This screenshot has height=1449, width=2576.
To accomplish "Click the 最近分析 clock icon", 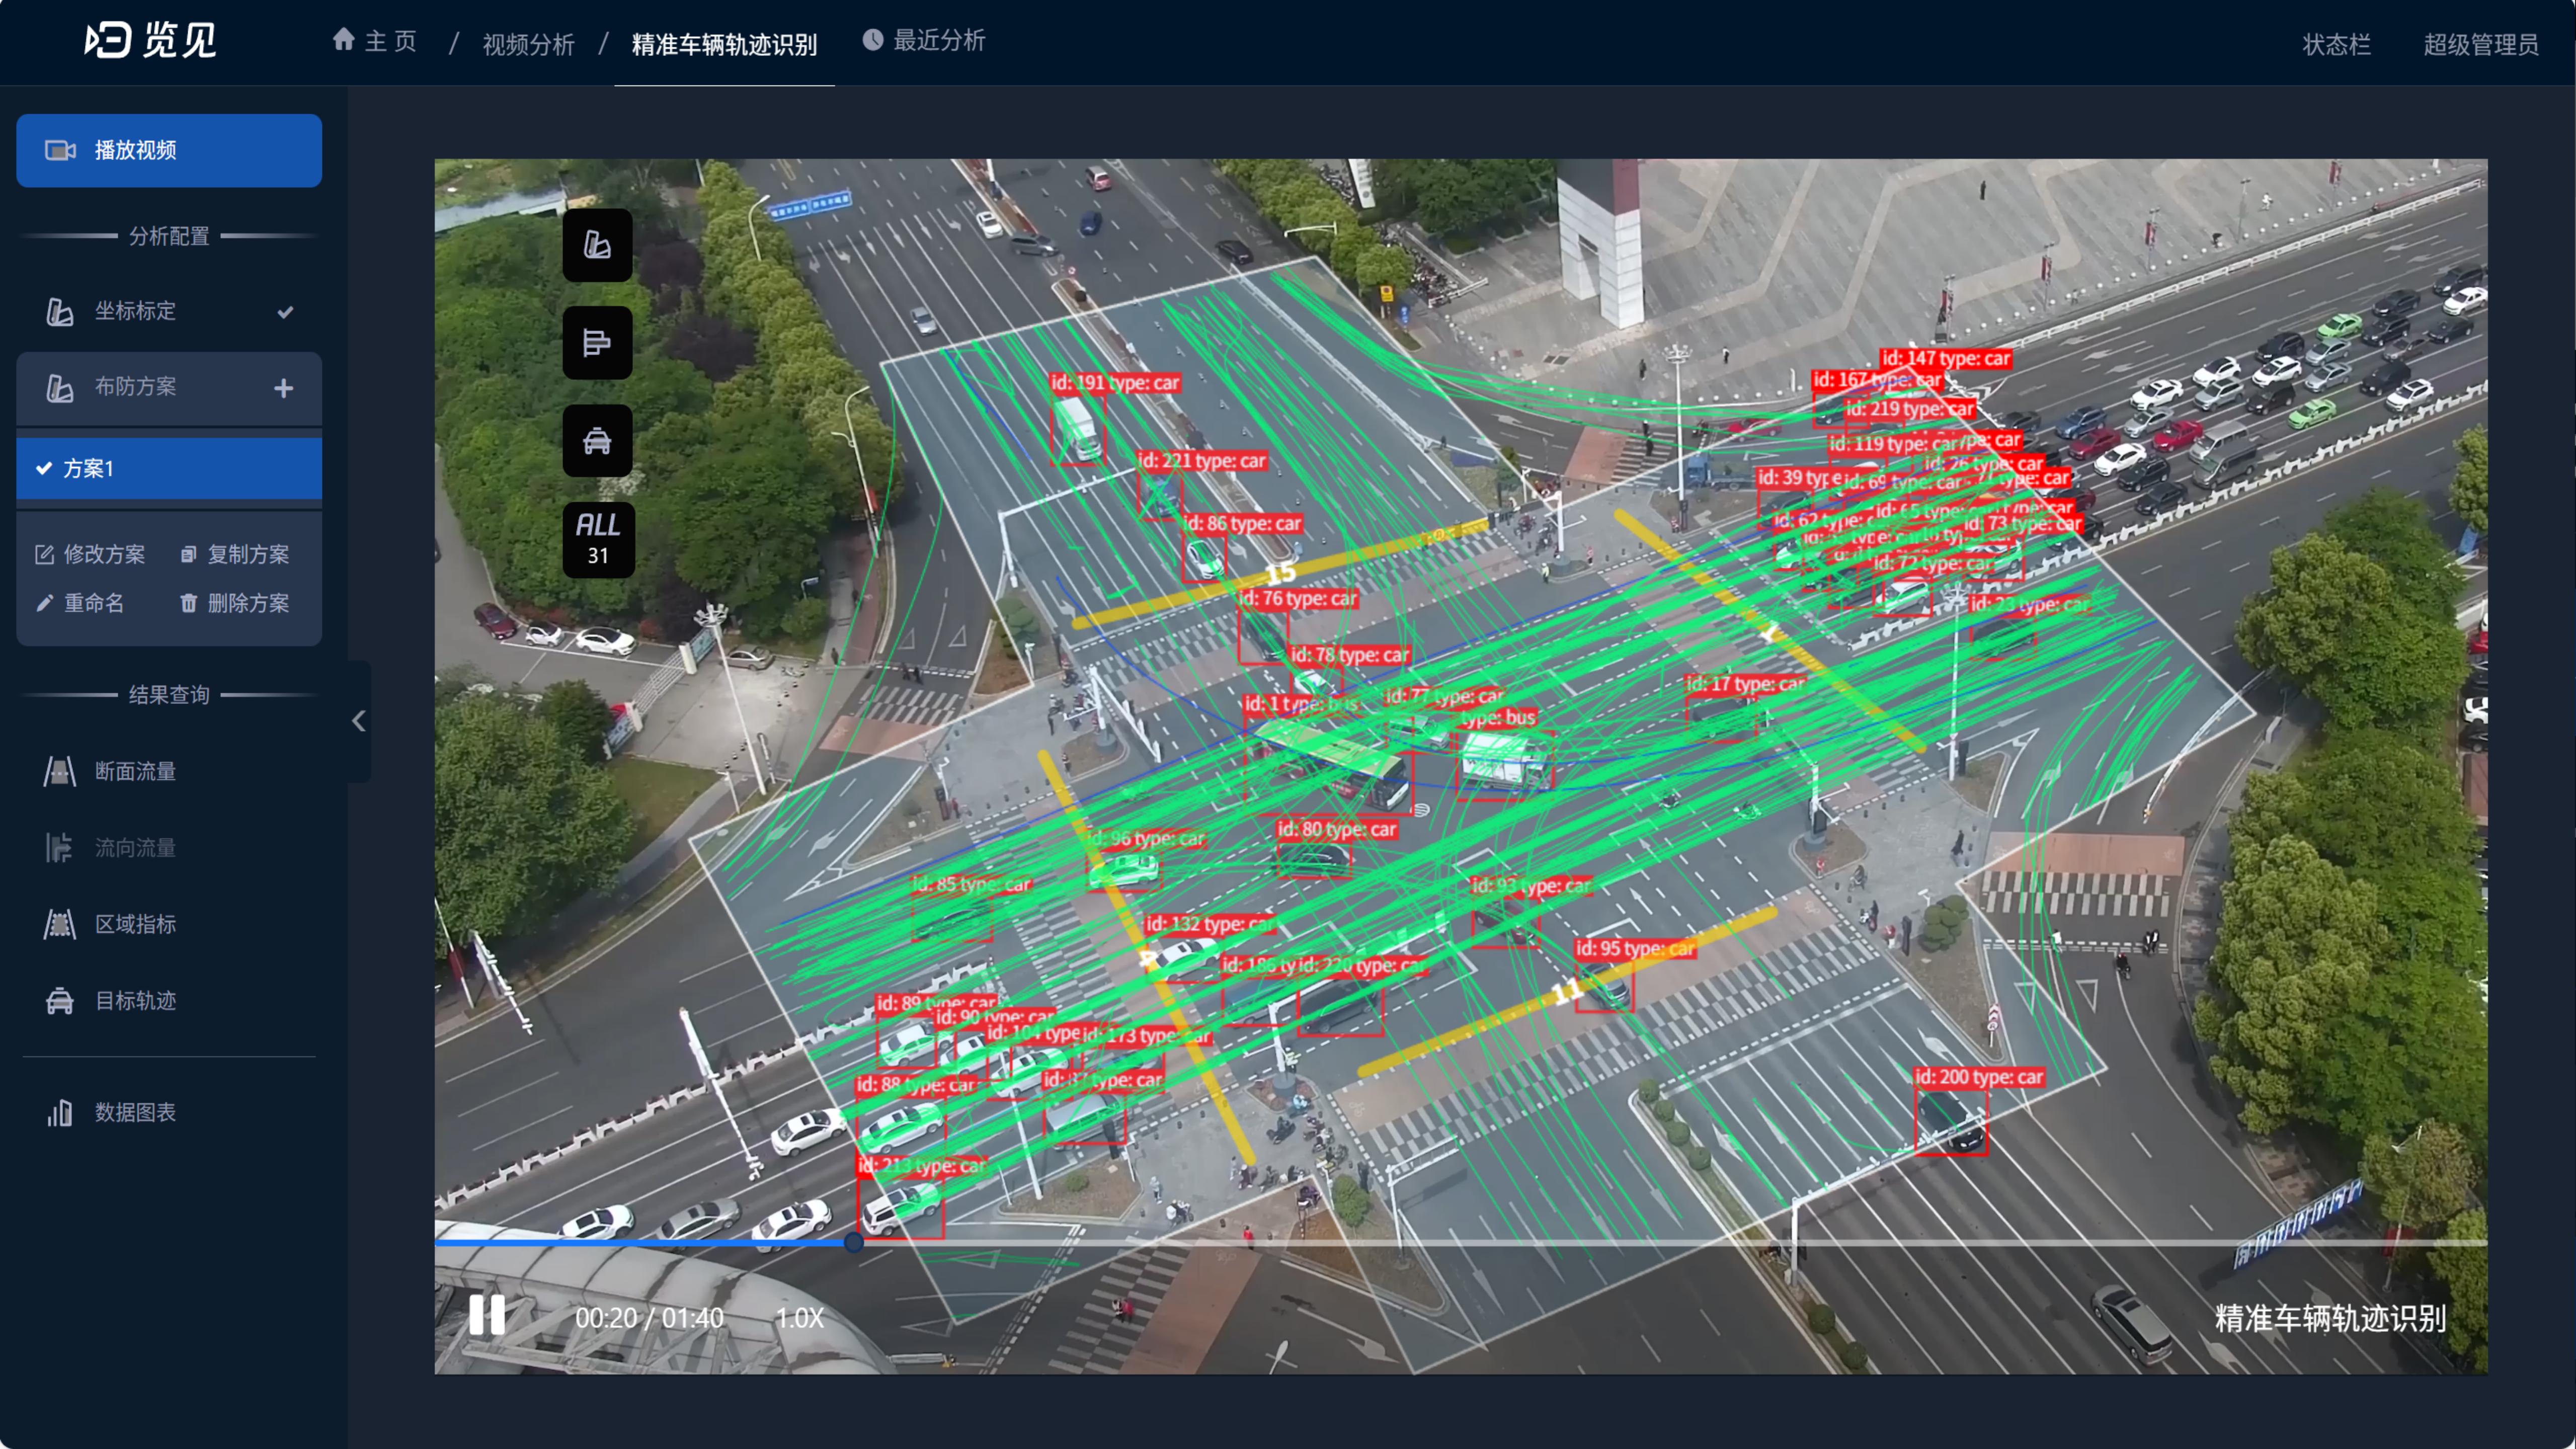I will pyautogui.click(x=873, y=40).
